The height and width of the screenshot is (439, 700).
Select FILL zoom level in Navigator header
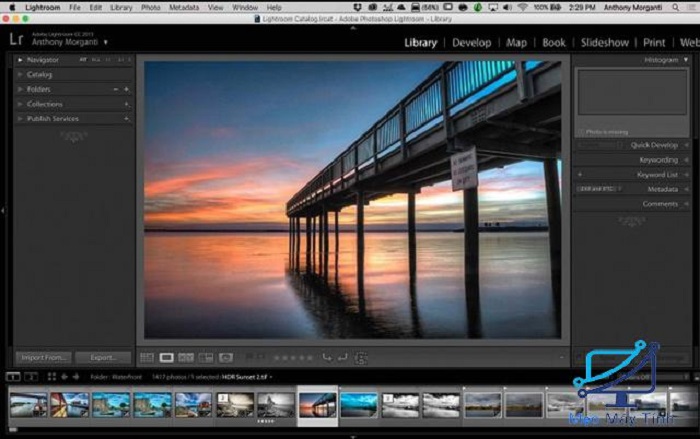tap(96, 60)
